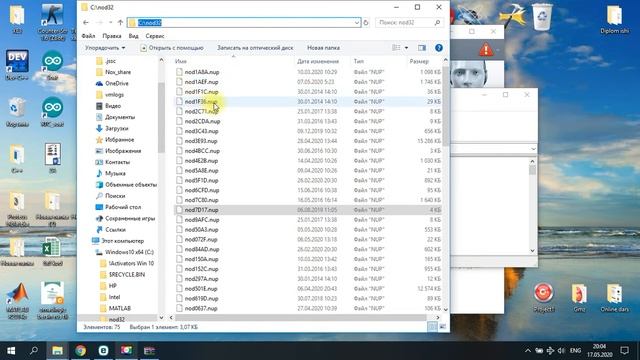Sort by Размер column header
640x360 pixels.
click(x=419, y=61)
